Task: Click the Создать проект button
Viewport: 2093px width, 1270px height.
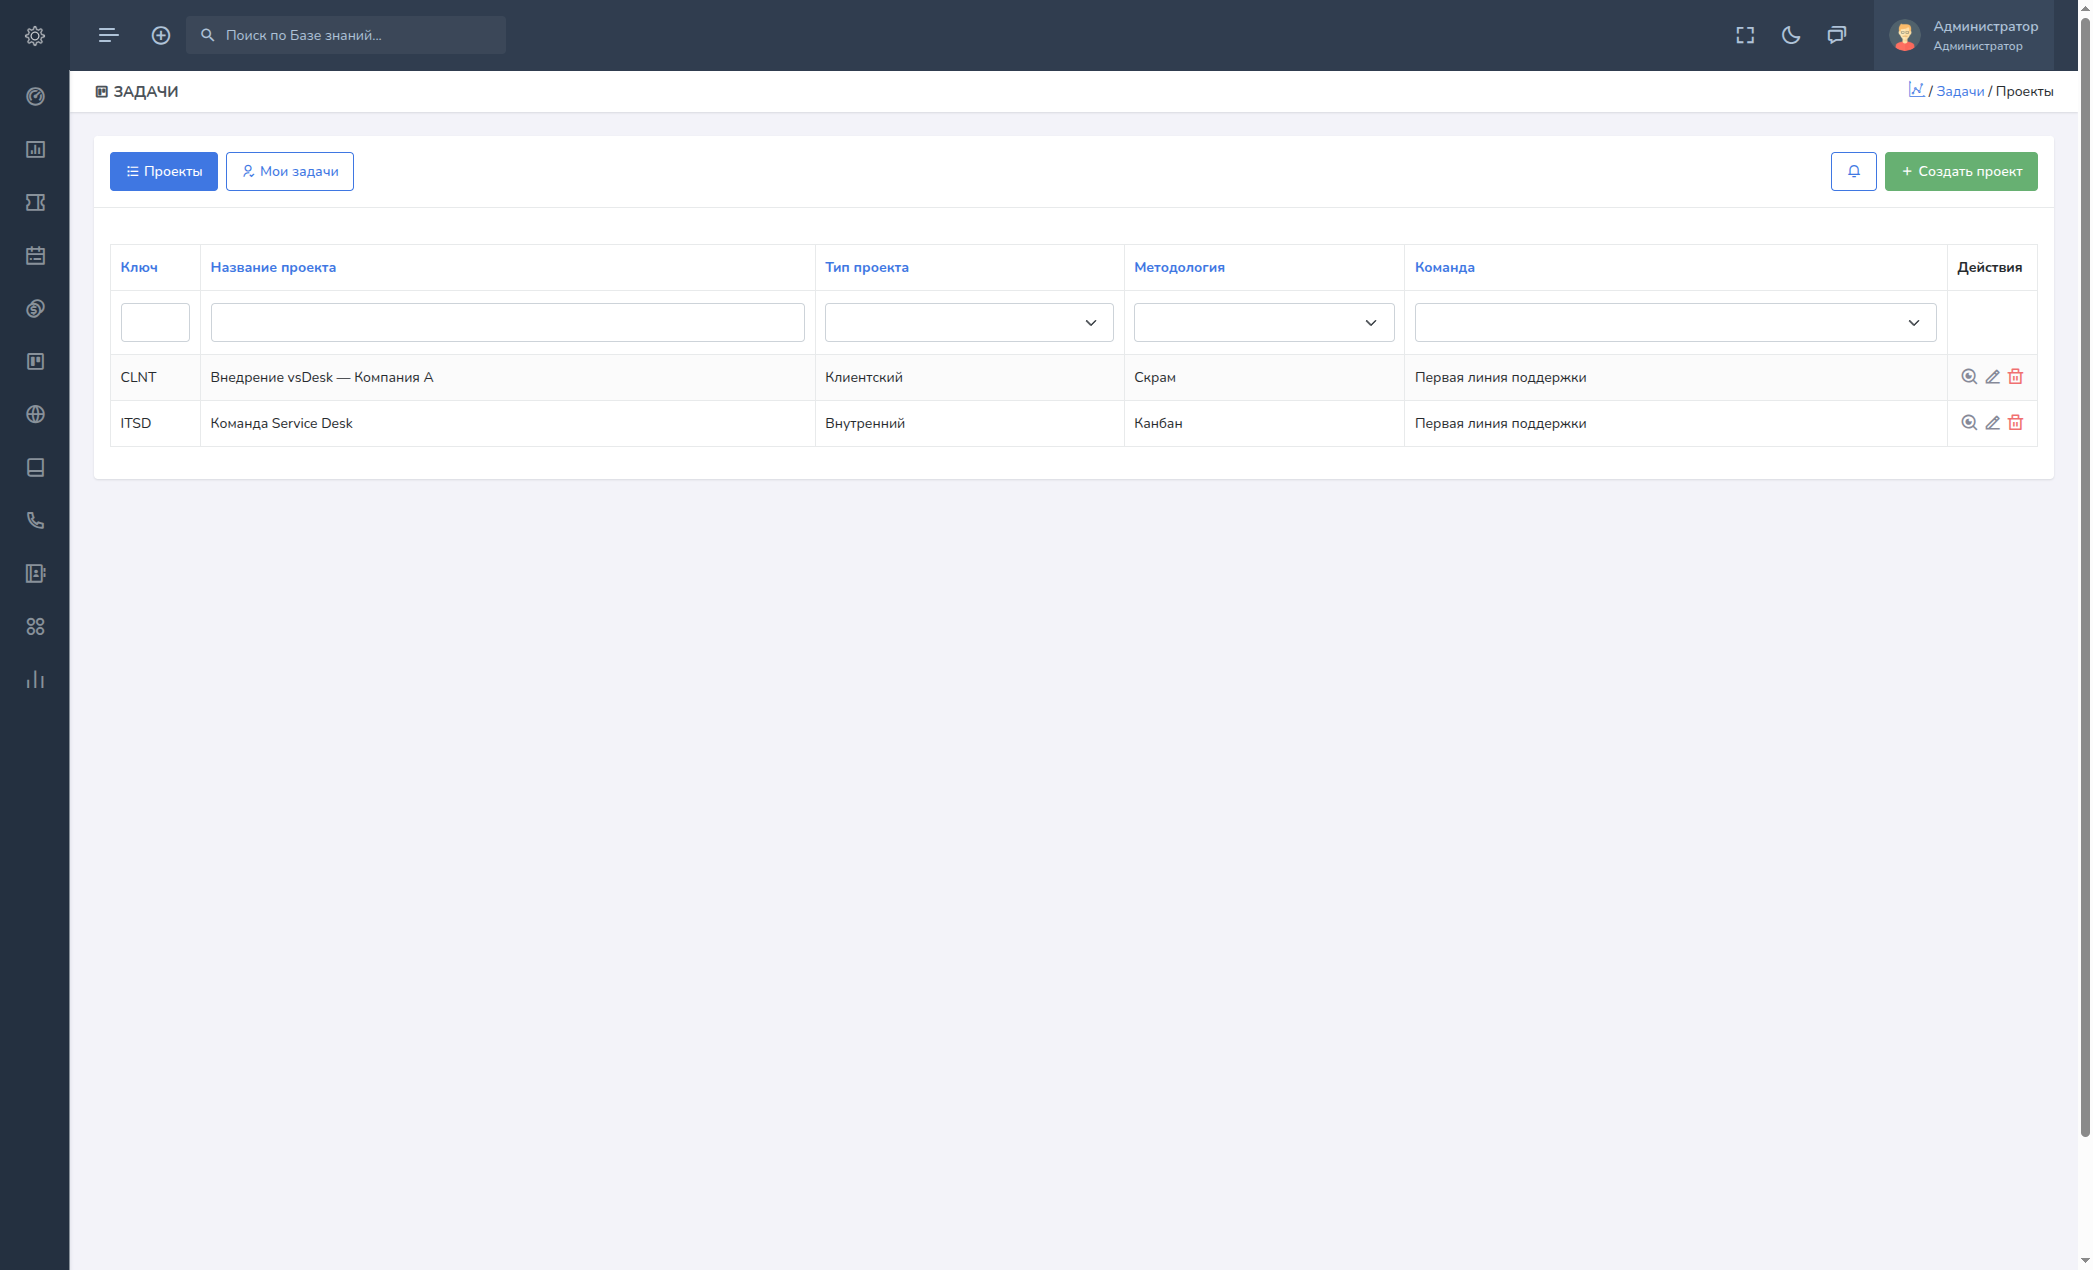Action: pyautogui.click(x=1960, y=171)
